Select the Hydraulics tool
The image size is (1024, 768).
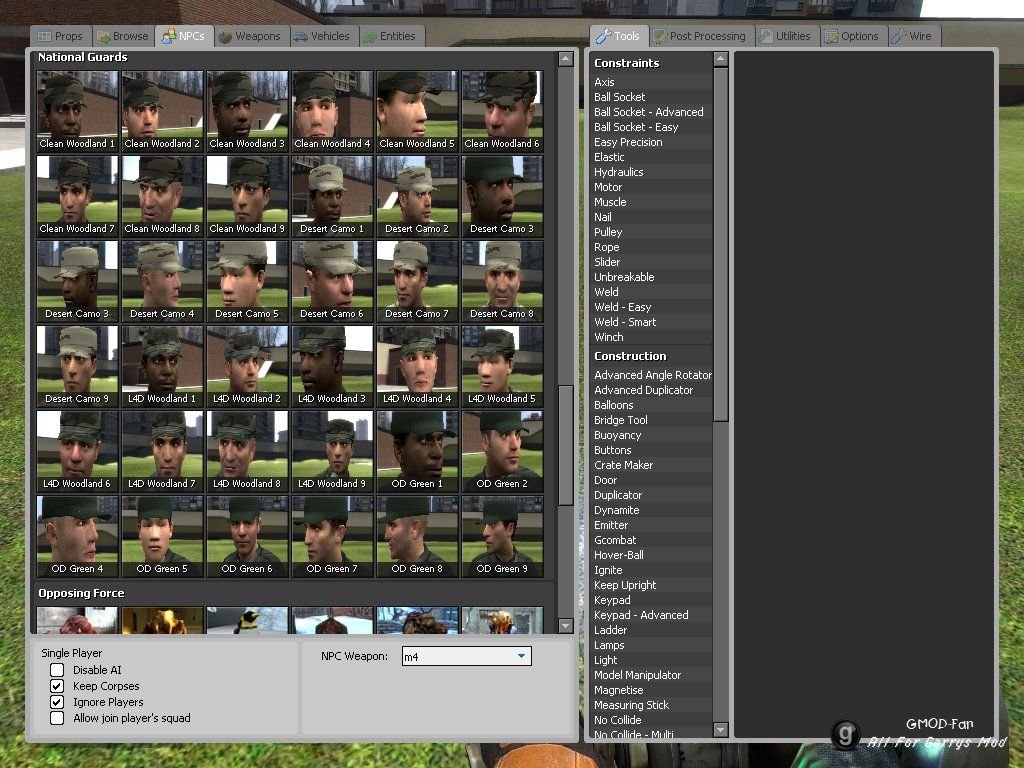[652, 172]
